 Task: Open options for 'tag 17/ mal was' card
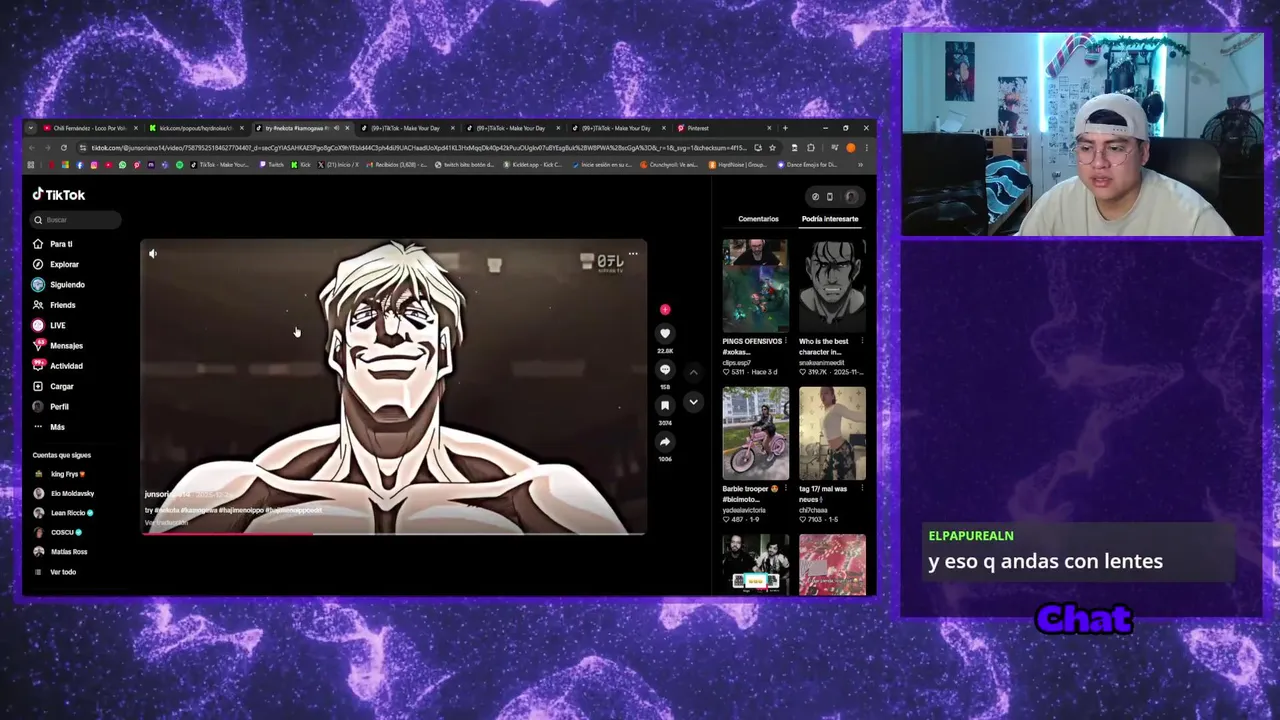(x=862, y=489)
